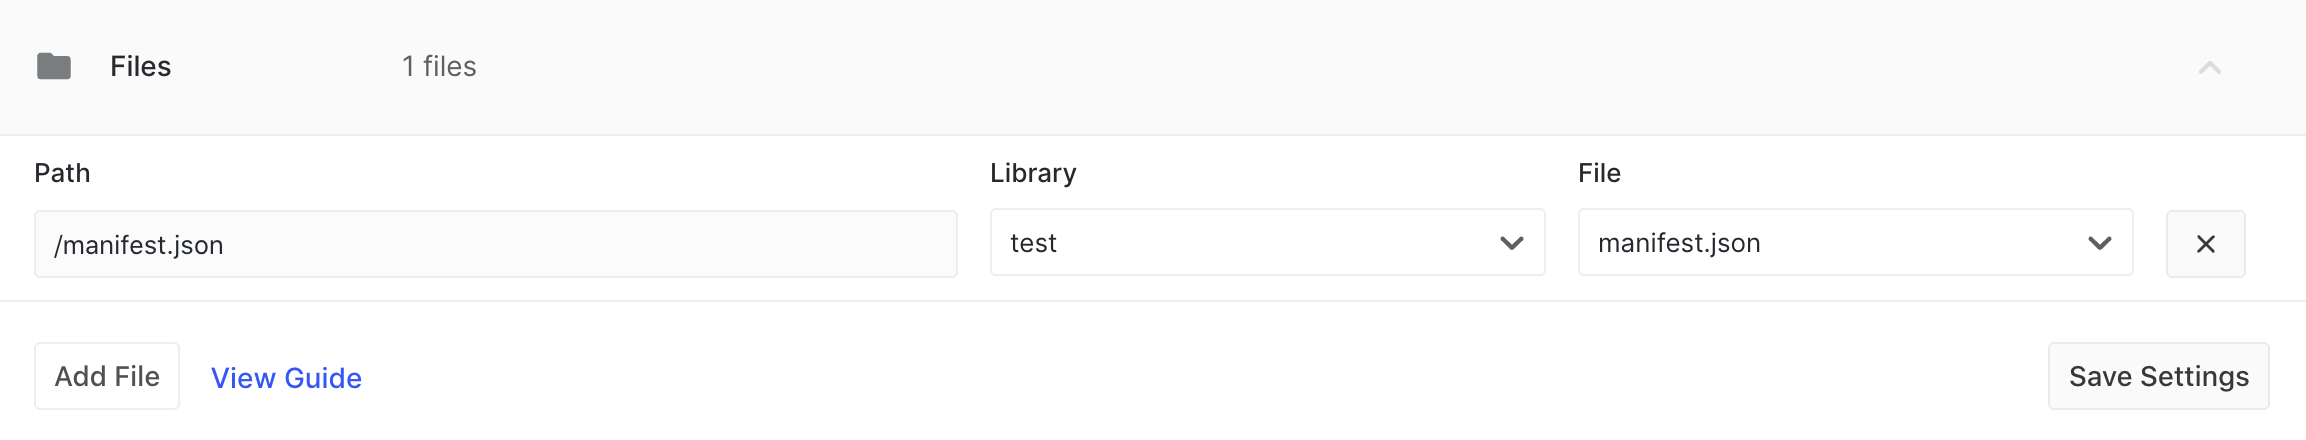2306x440 pixels.
Task: Click the File dropdown arrow icon
Action: (x=2099, y=243)
